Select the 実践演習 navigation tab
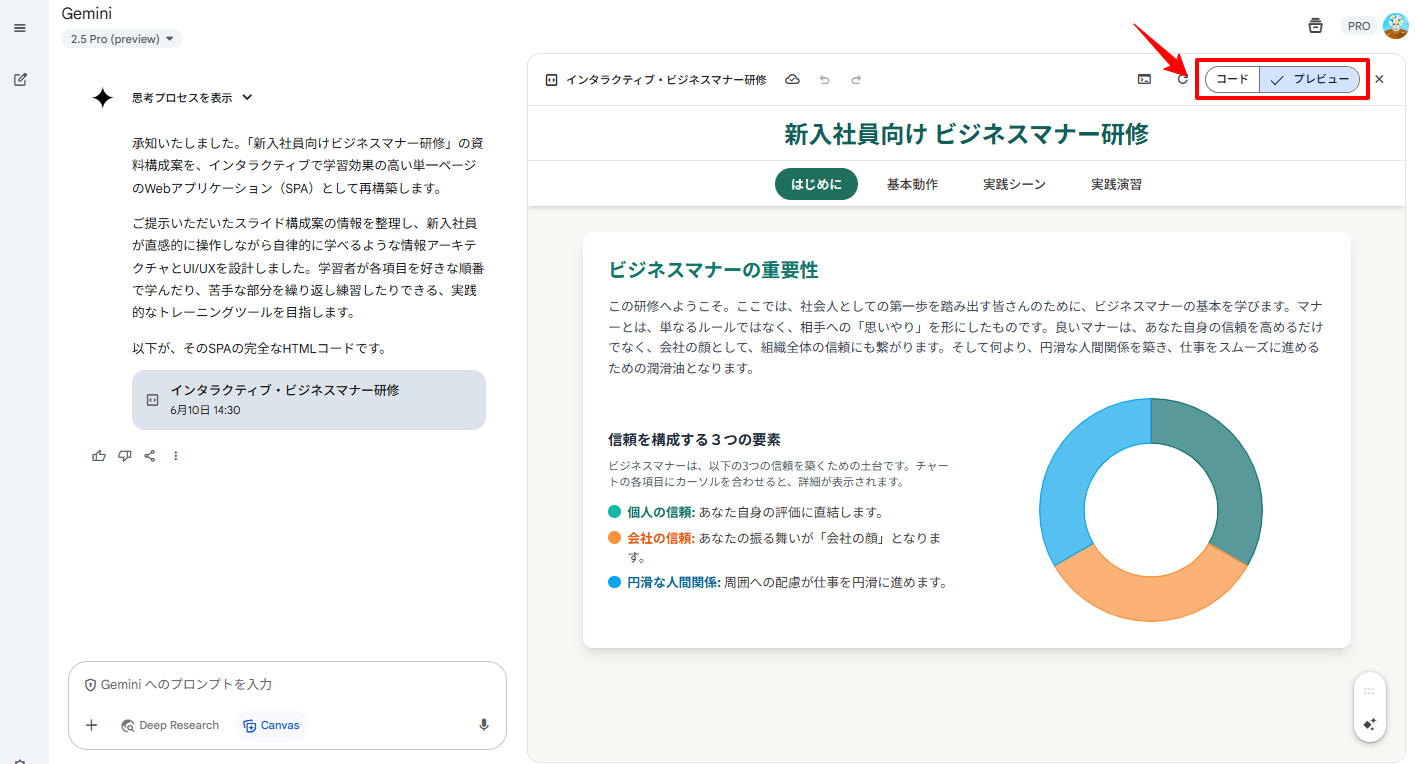 tap(1116, 184)
